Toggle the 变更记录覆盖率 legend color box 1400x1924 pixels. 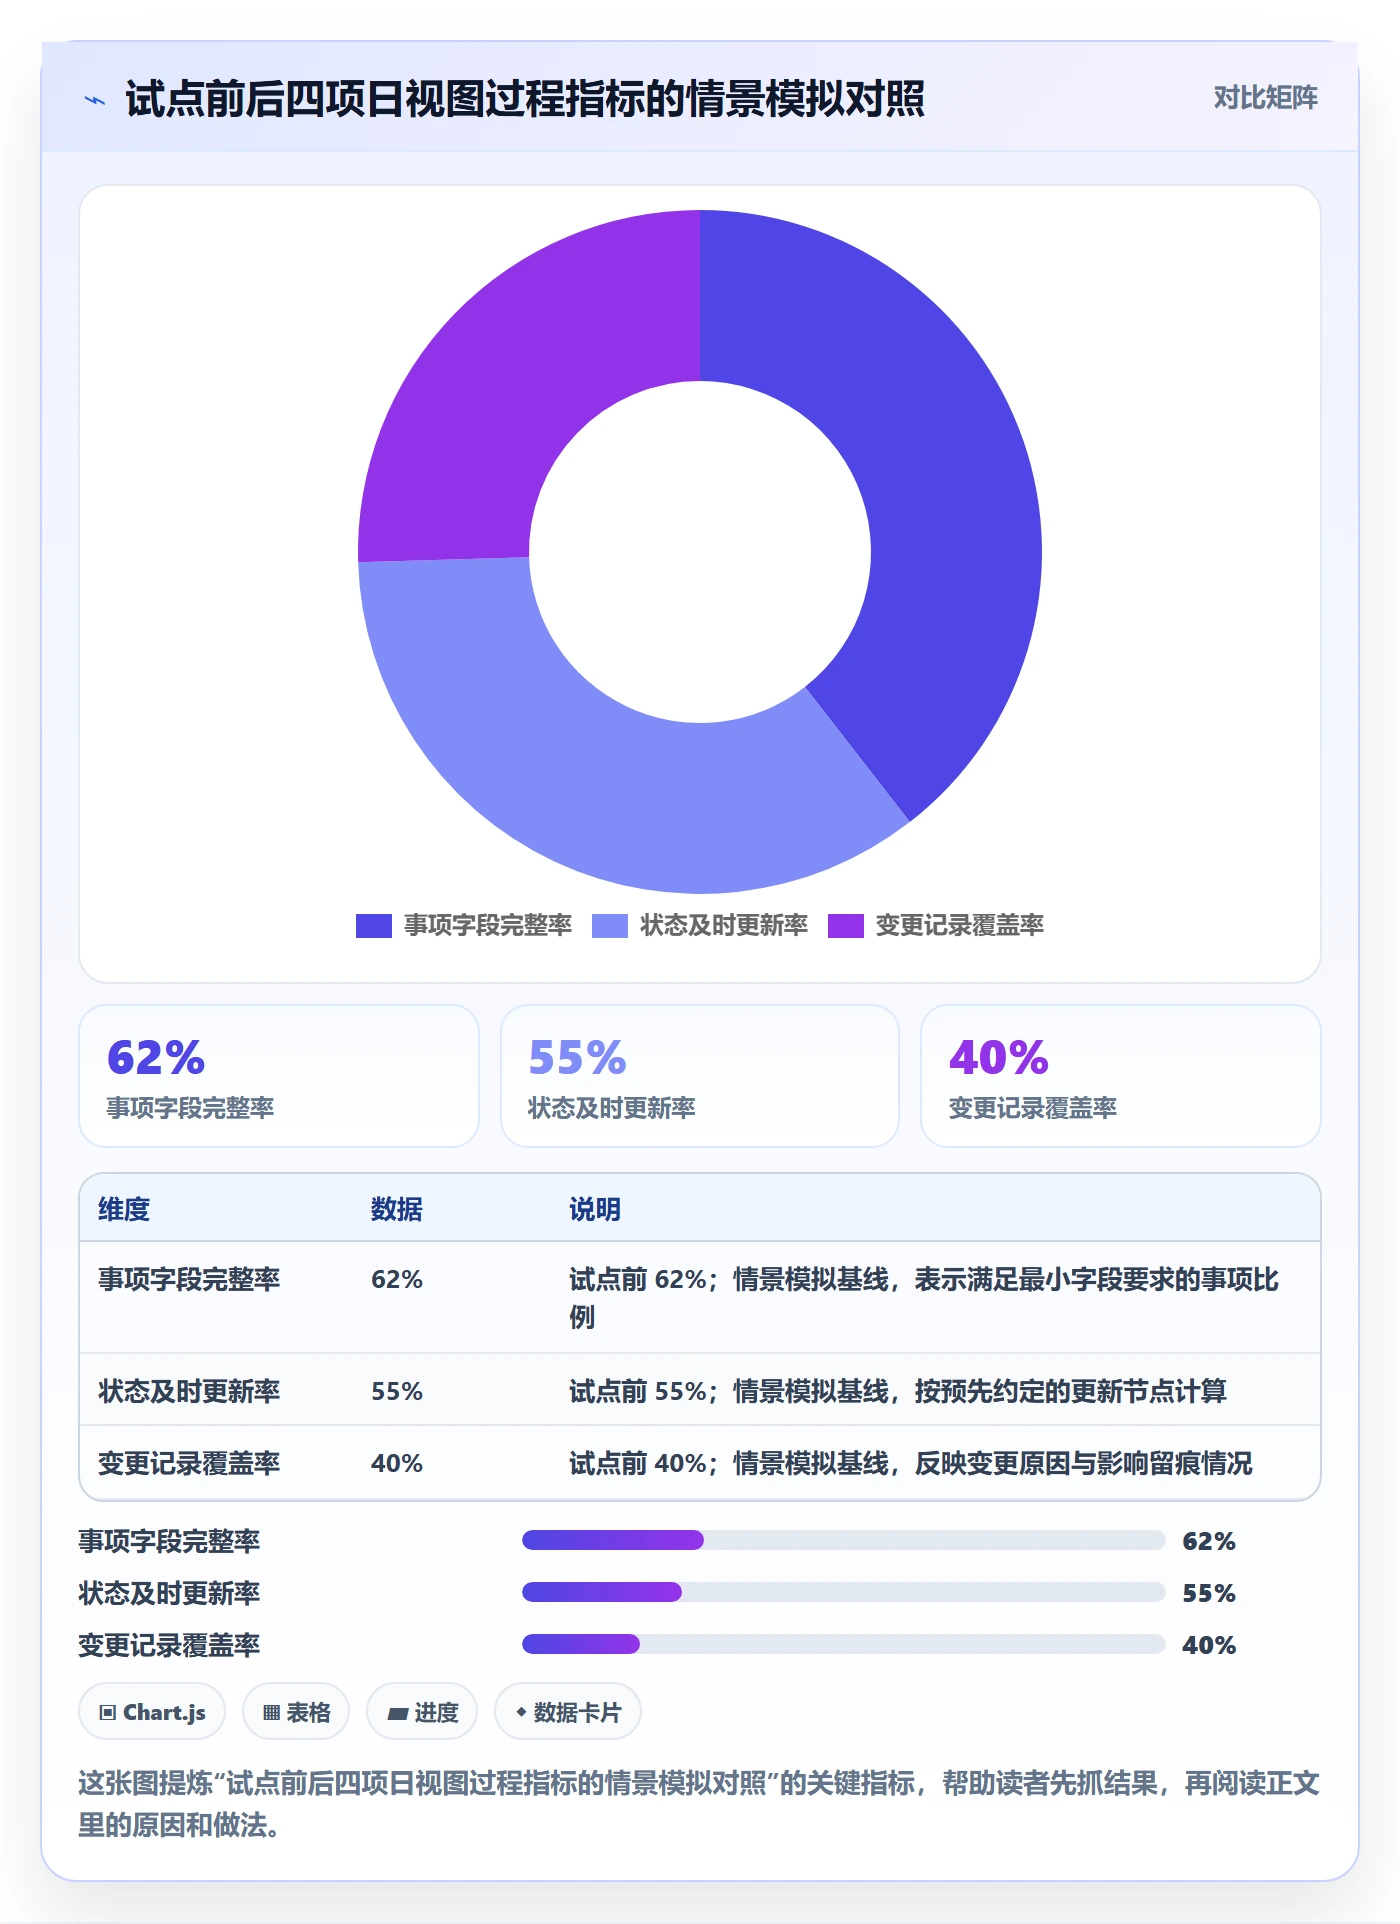point(846,926)
